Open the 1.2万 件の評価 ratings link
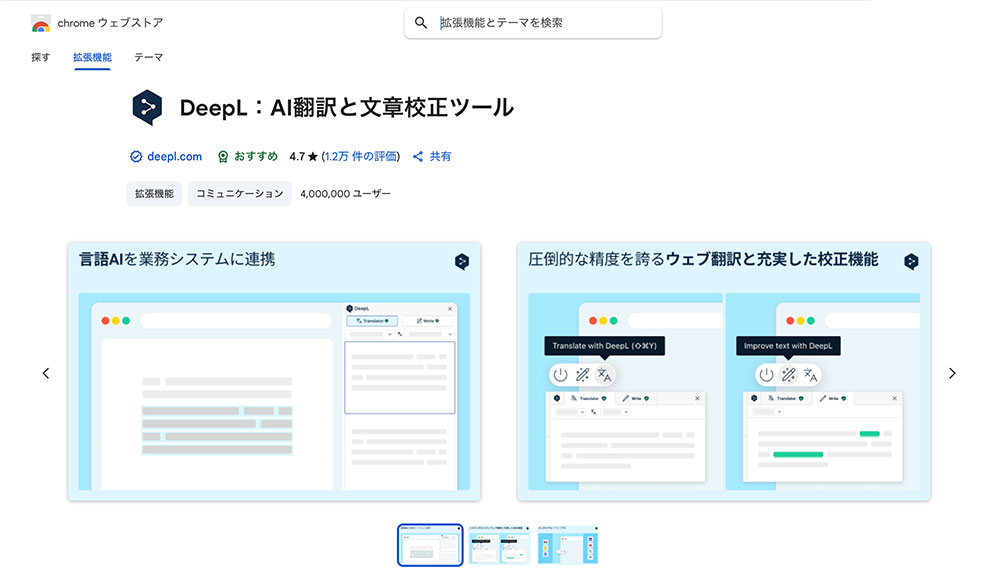 (361, 156)
